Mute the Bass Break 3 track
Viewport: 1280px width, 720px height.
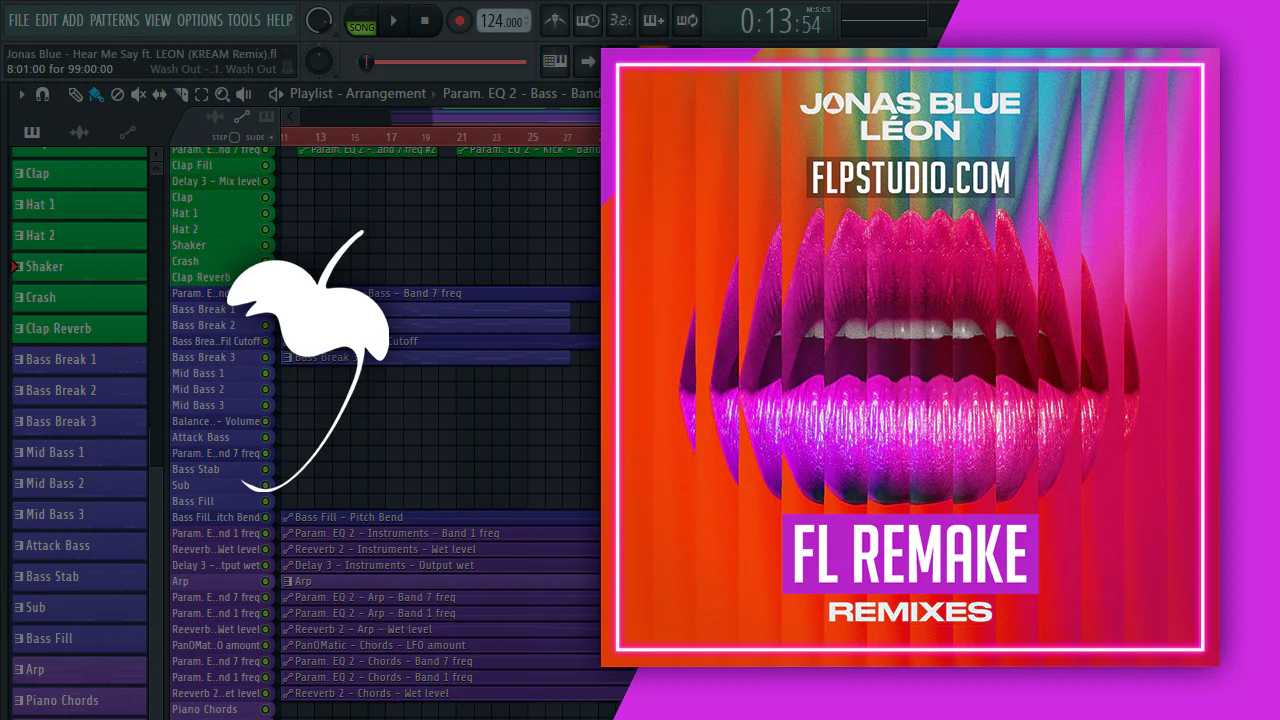(266, 357)
